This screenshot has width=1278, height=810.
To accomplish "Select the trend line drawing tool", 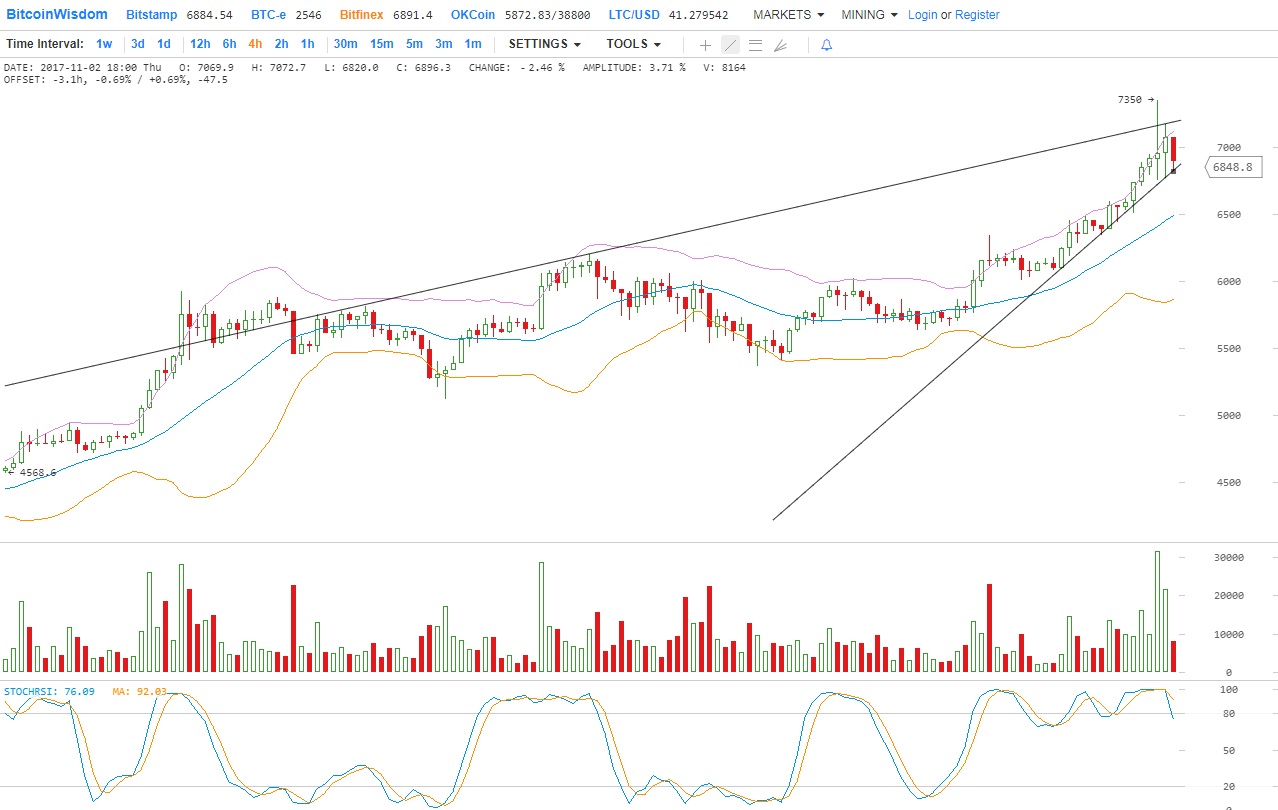I will click(x=730, y=45).
